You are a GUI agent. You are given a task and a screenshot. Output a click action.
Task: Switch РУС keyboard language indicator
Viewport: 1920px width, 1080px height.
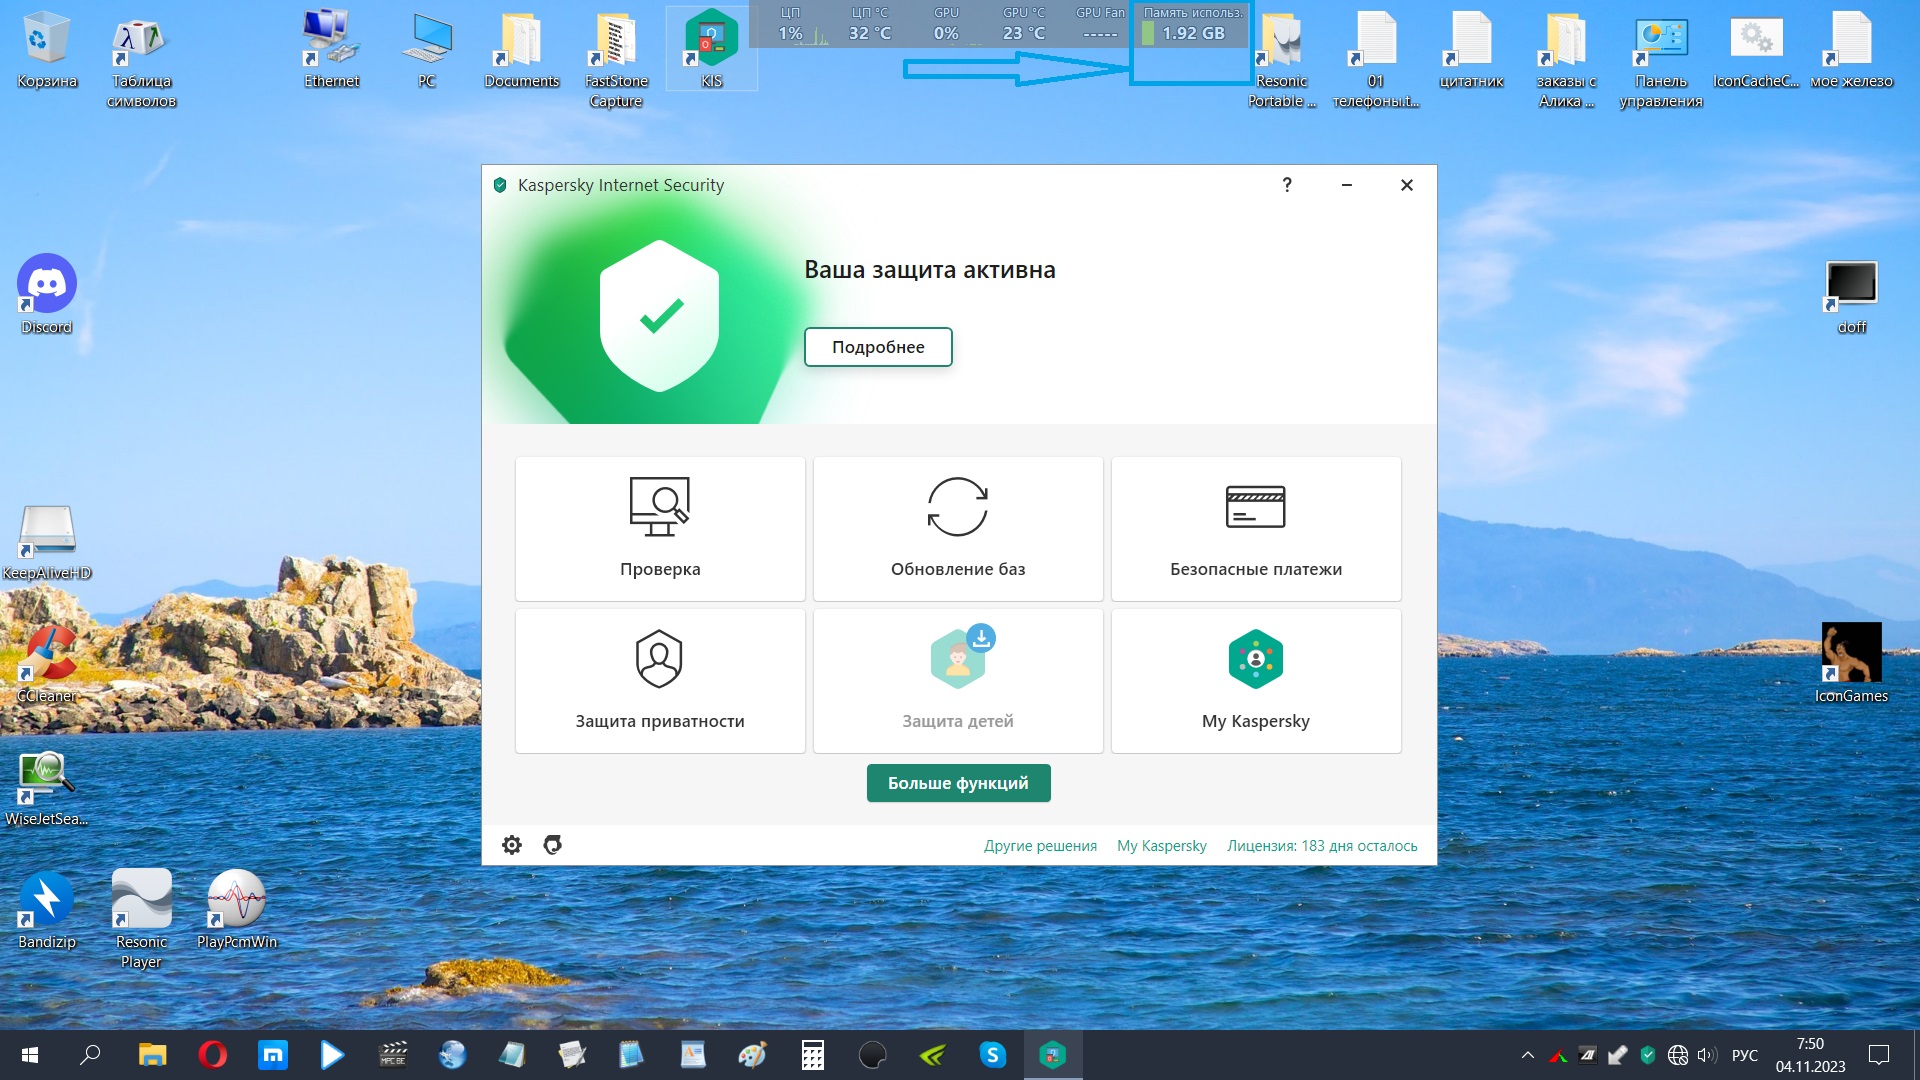coord(1744,1055)
